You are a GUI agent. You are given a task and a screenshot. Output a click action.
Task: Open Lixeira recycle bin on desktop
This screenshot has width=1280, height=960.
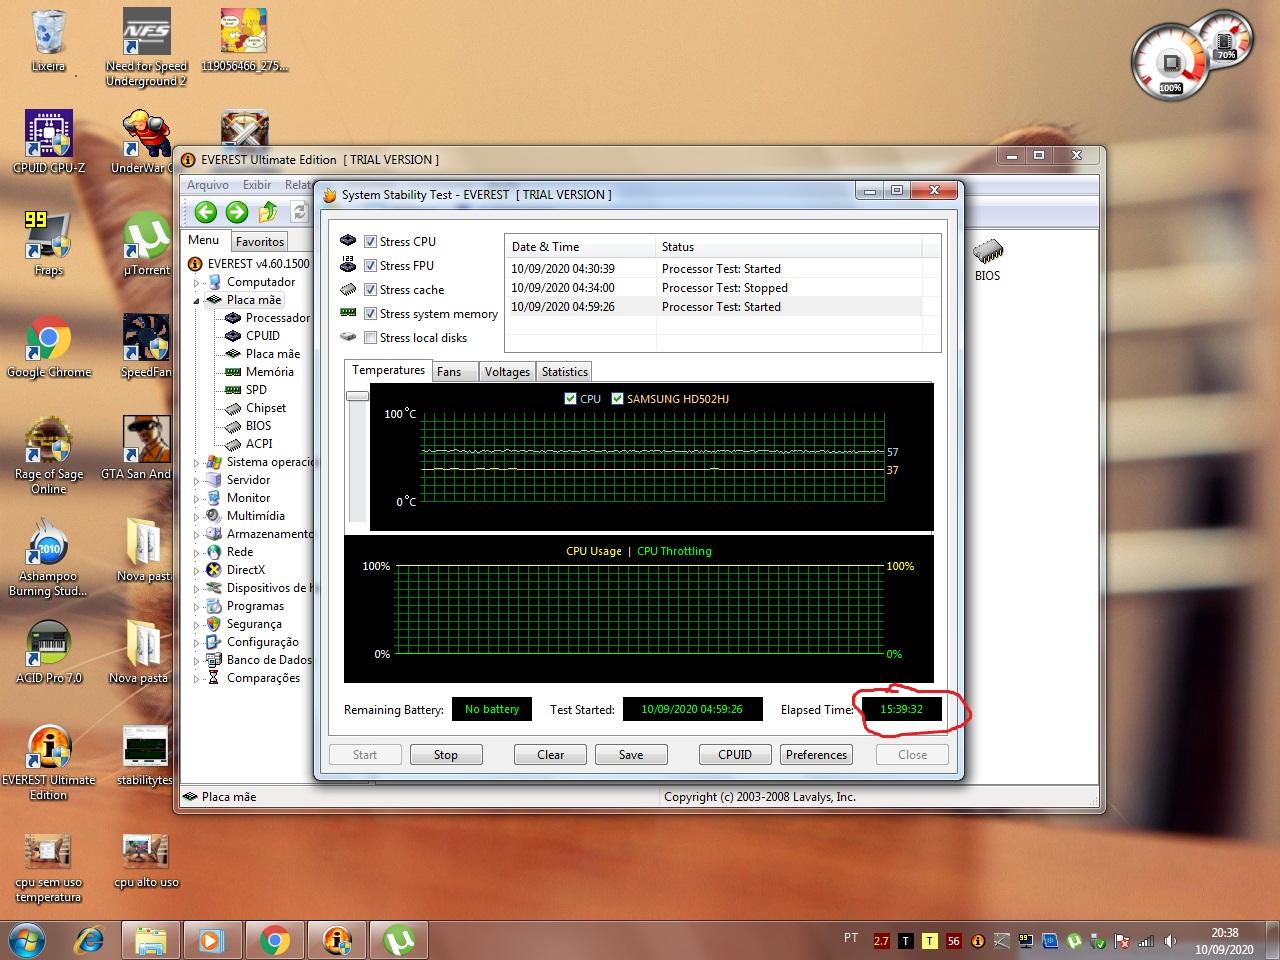tap(48, 41)
